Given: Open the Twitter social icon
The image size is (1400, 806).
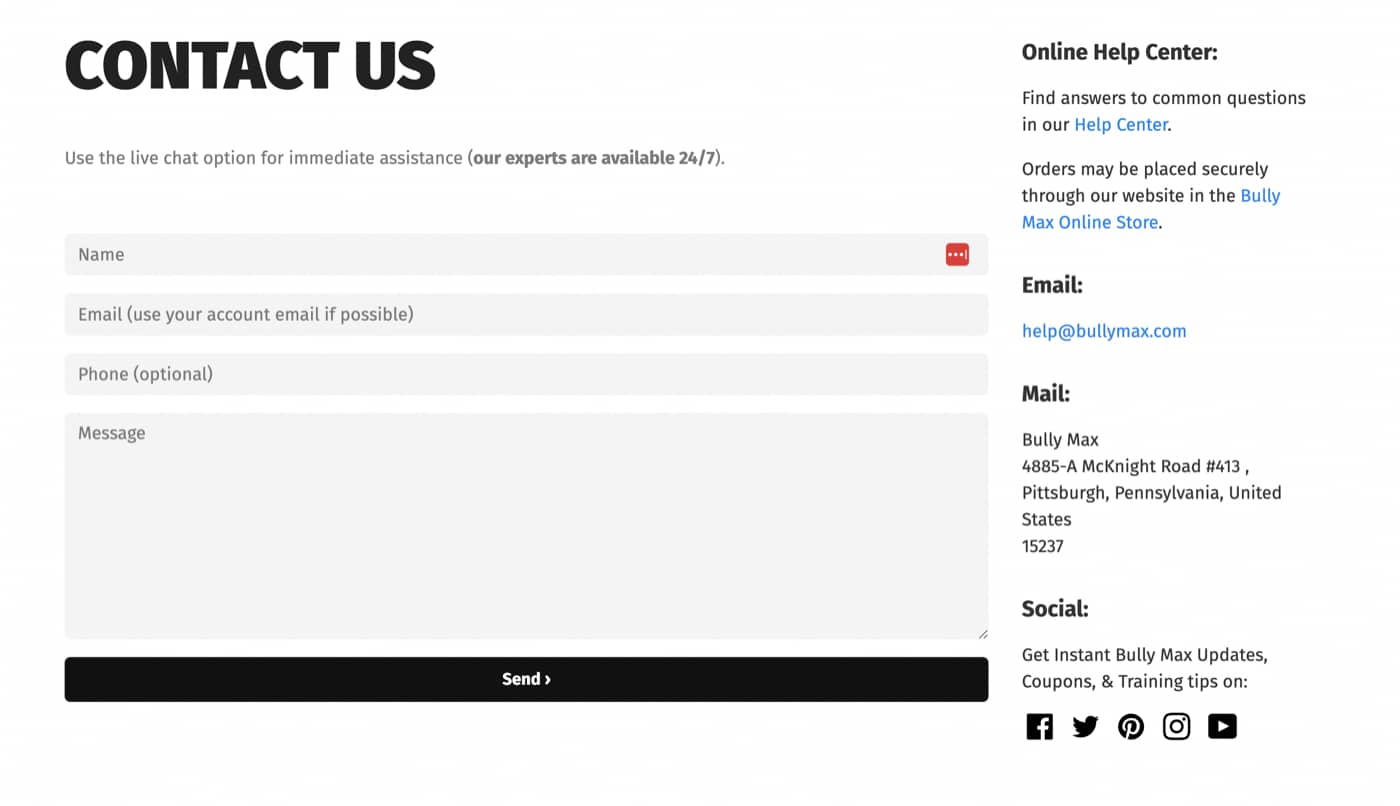Looking at the screenshot, I should (x=1085, y=727).
